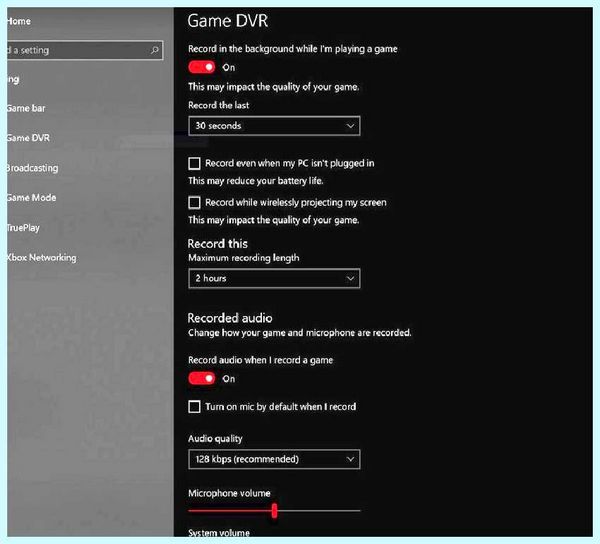The width and height of the screenshot is (600, 544).
Task: Open Xbox Networking settings
Action: [41, 257]
